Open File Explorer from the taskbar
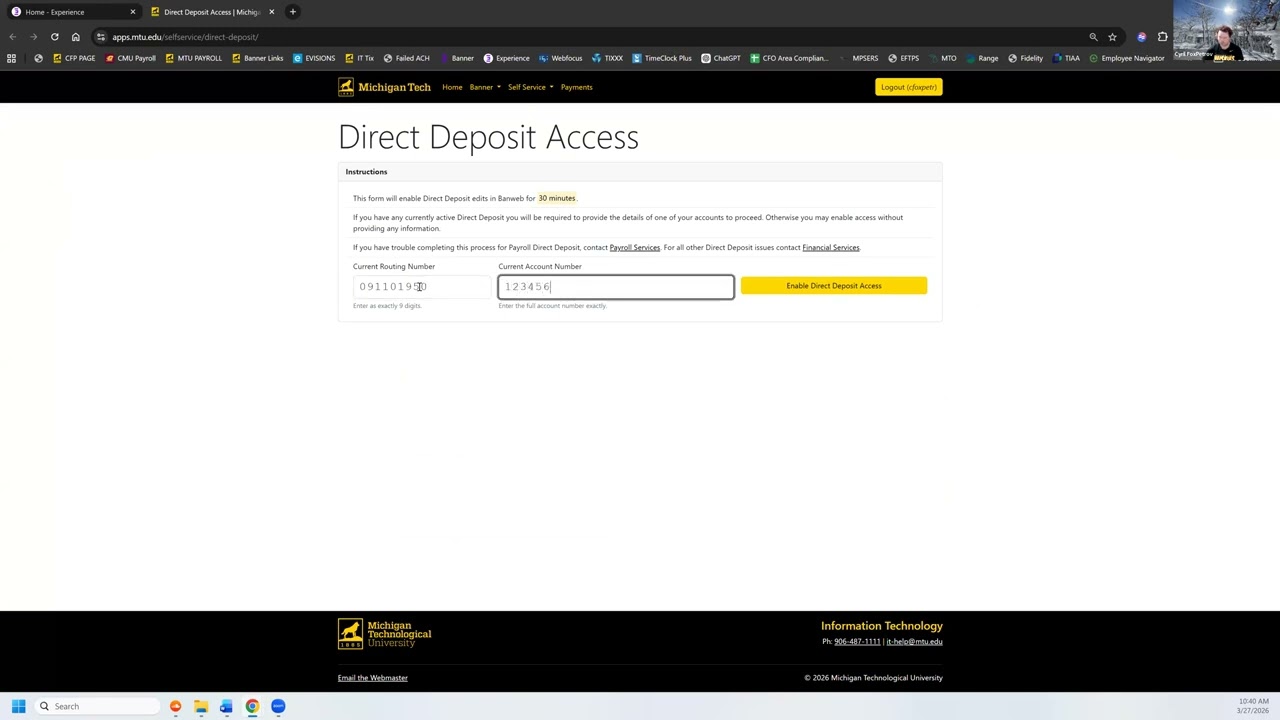The image size is (1280, 720). click(x=201, y=706)
